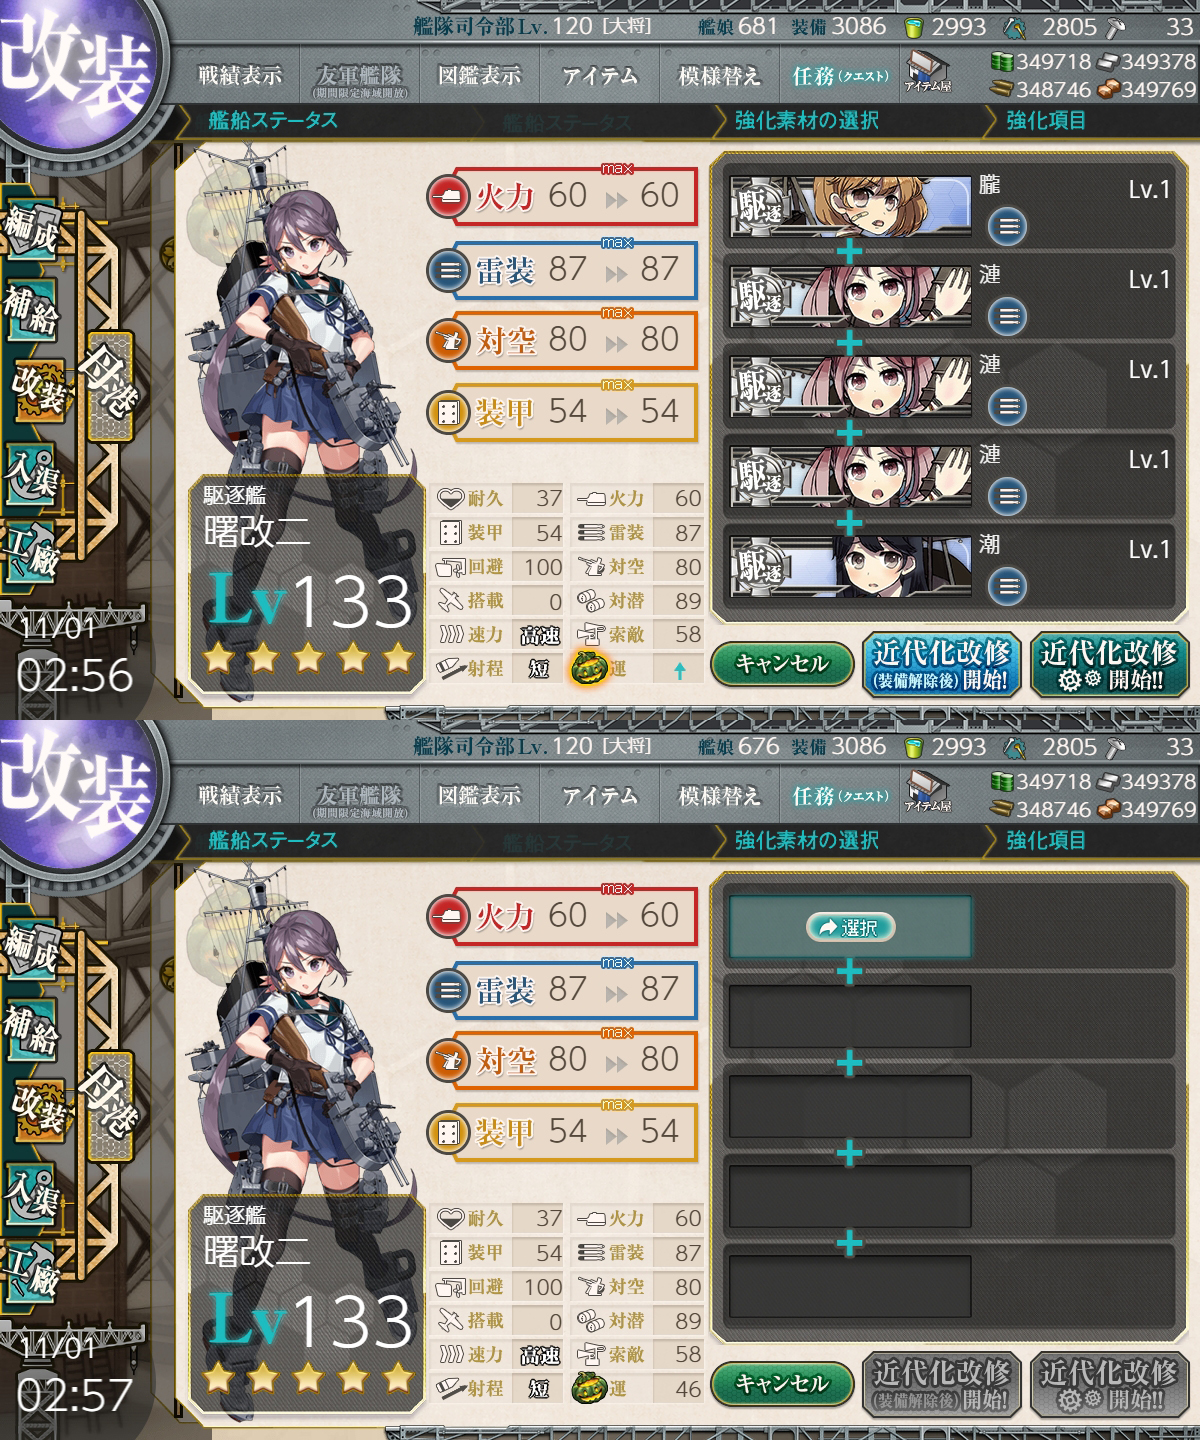Open 任務(クエスト) in the bottom screenshot
Viewport: 1200px width, 1440px height.
839,796
